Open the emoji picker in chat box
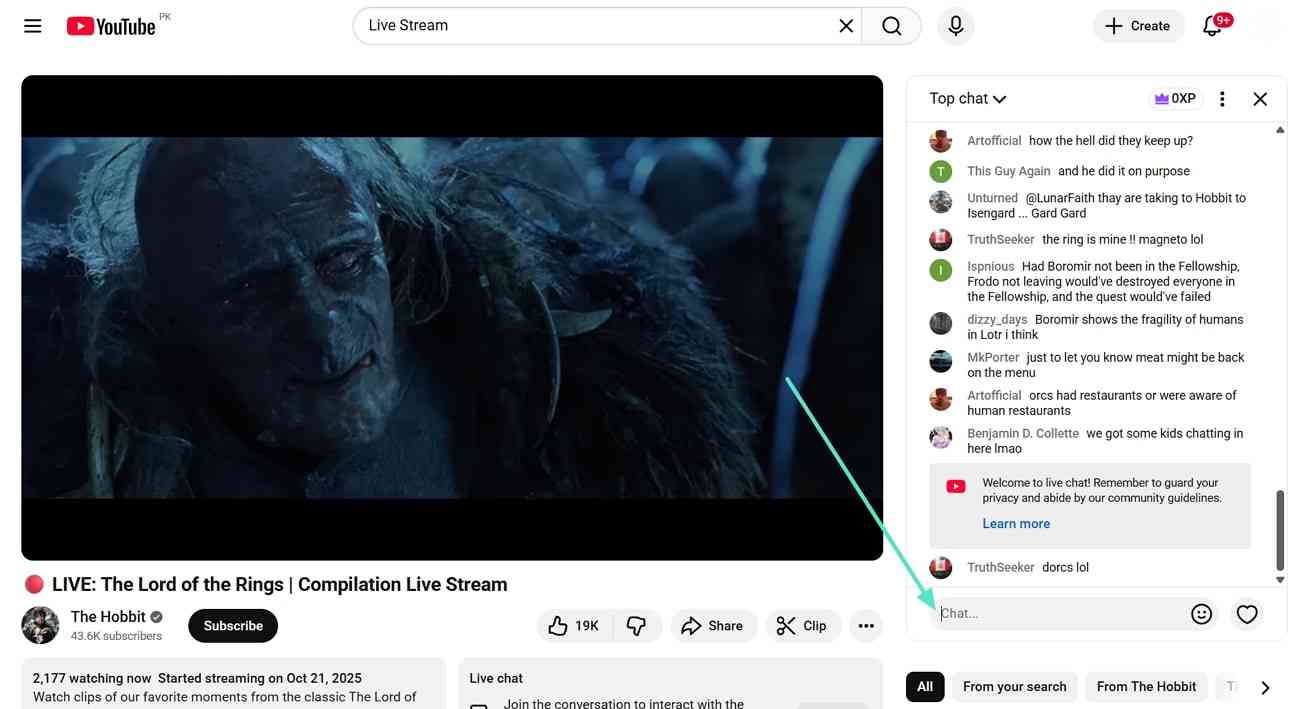The height and width of the screenshot is (709, 1300). (x=1201, y=613)
